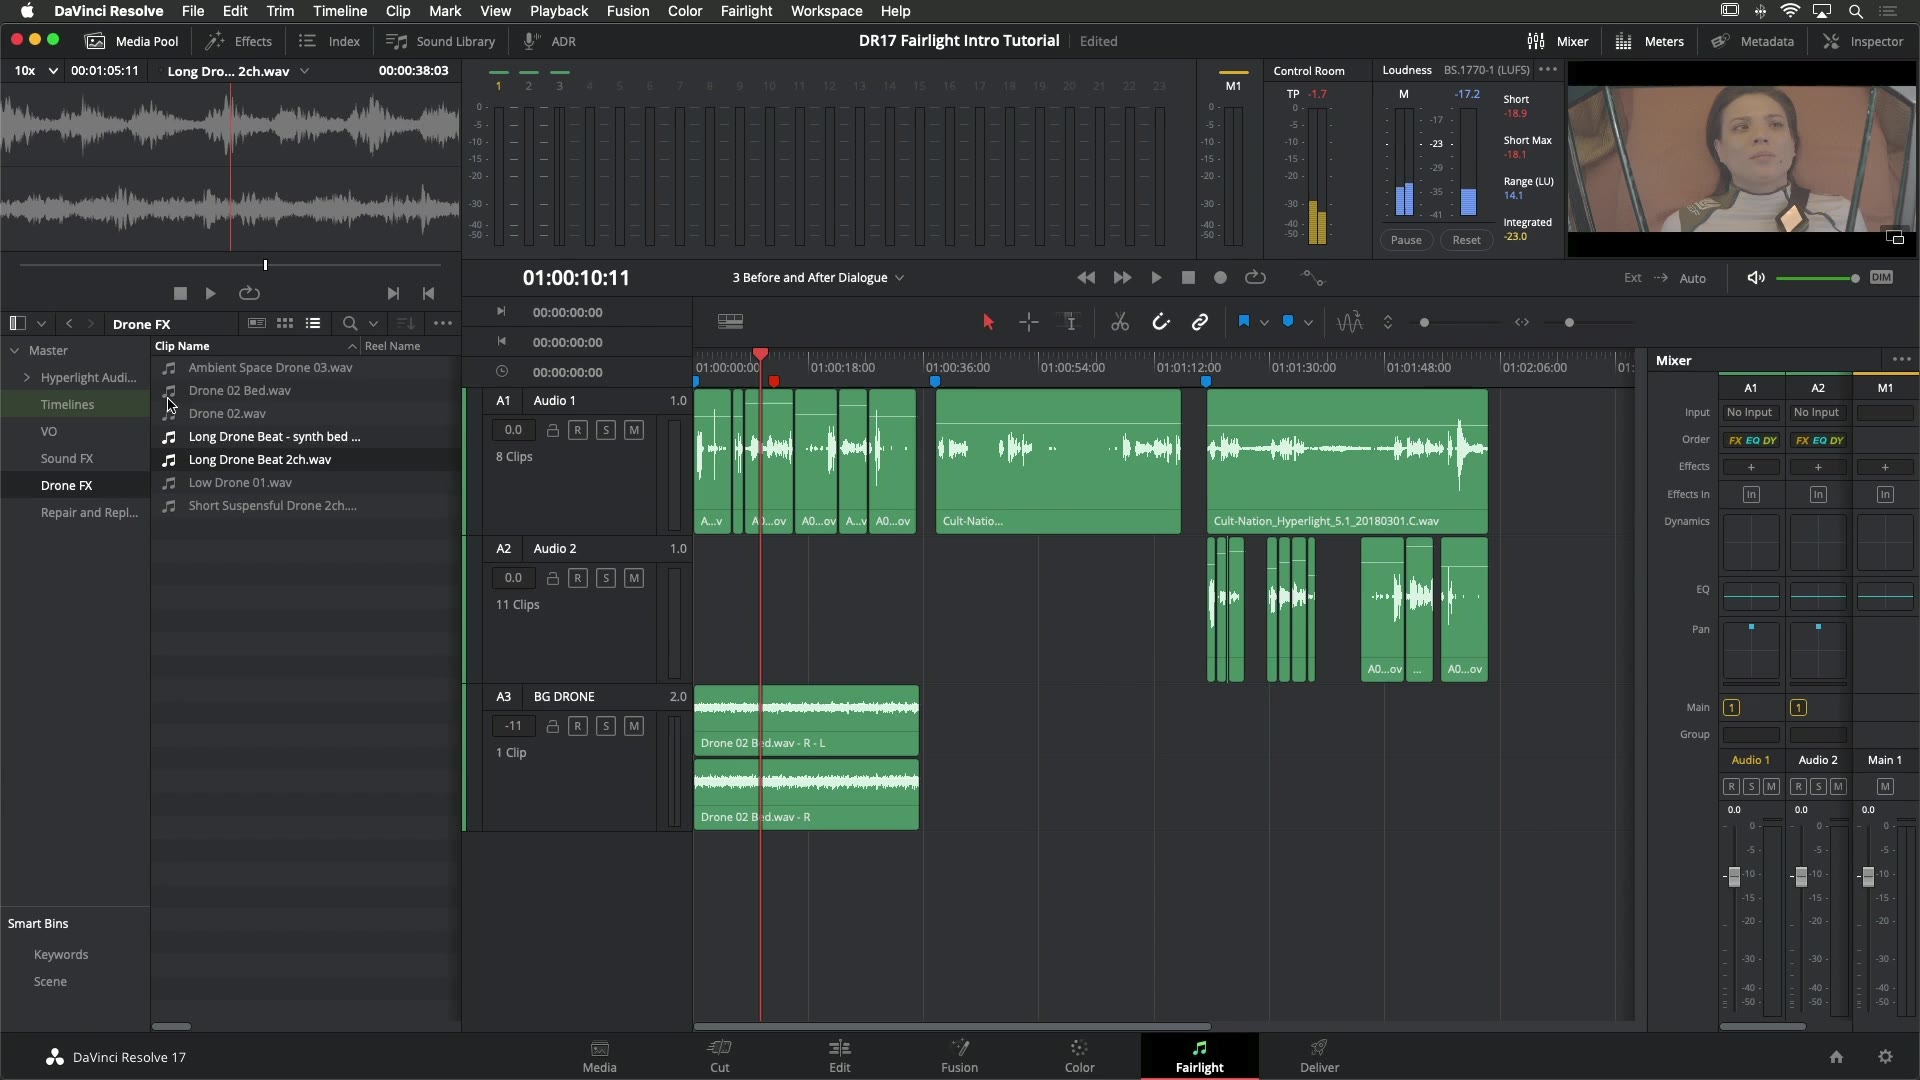Open the marker color dropdown arrow

pyautogui.click(x=1309, y=323)
